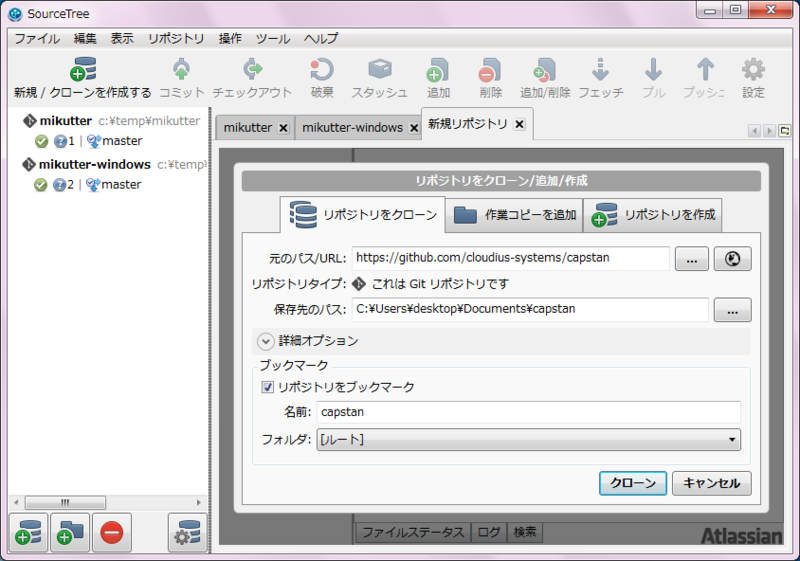Click the クローン button

tap(633, 483)
